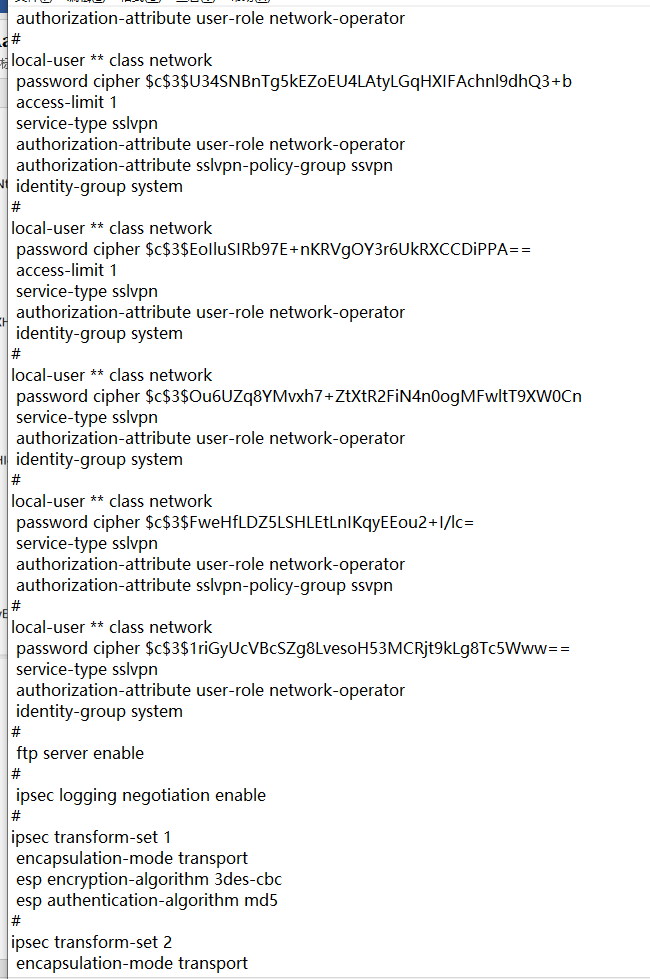The image size is (650, 979).
Task: Click "access-limit 1" below the U34S password
Action: click(66, 102)
